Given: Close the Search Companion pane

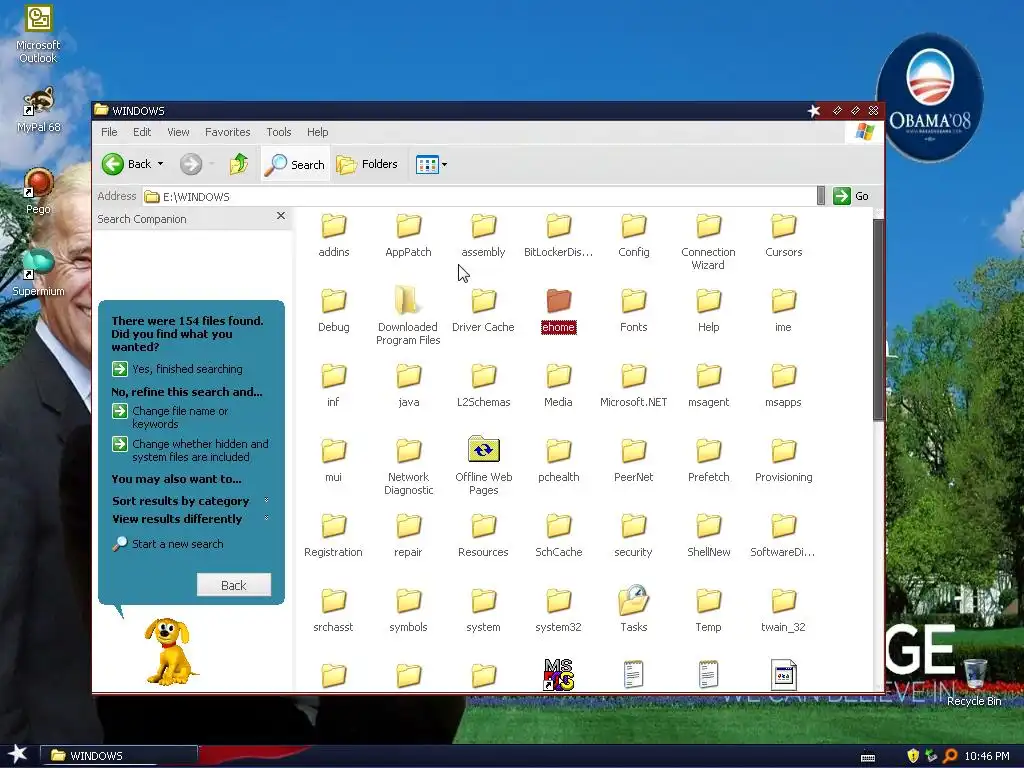Looking at the screenshot, I should click(x=281, y=216).
